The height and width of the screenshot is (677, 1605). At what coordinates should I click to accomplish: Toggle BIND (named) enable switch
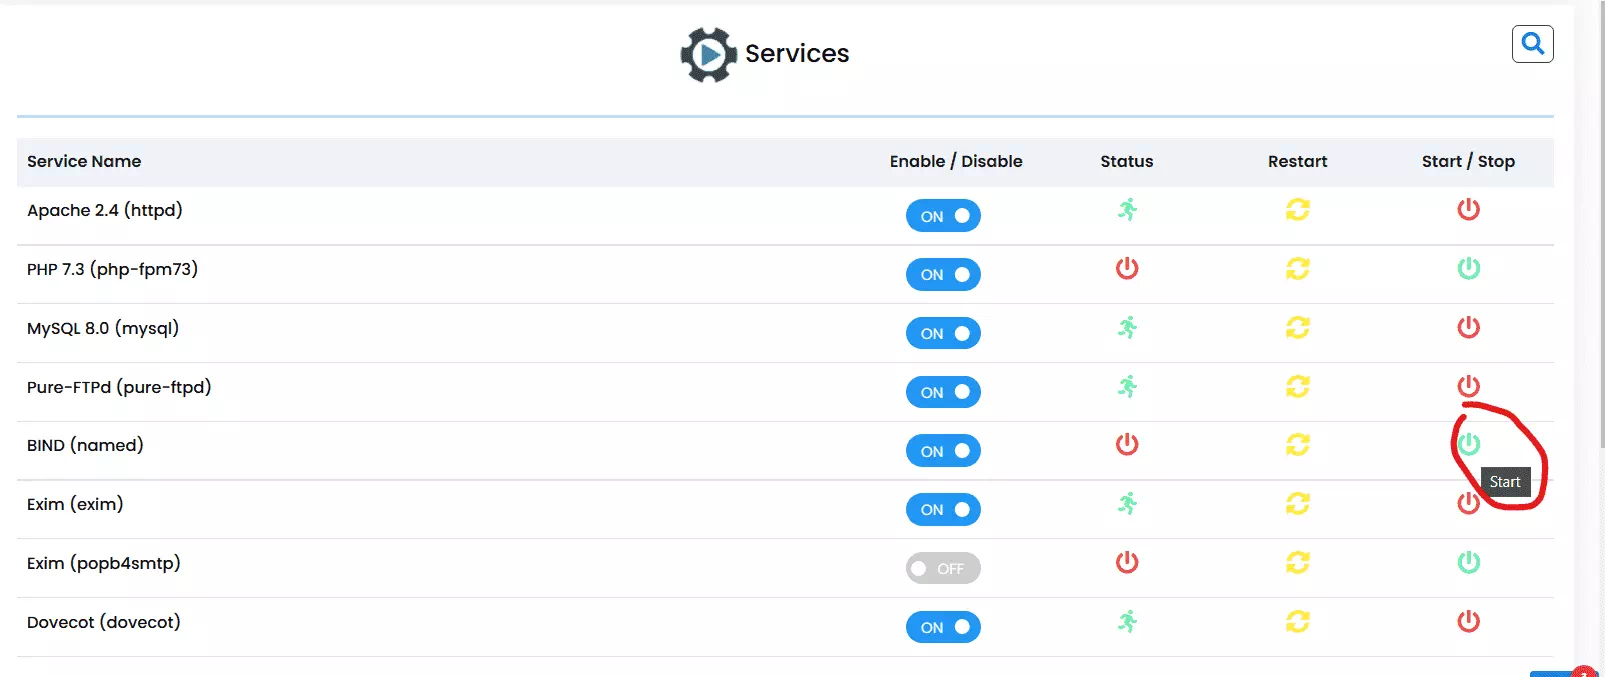point(943,451)
